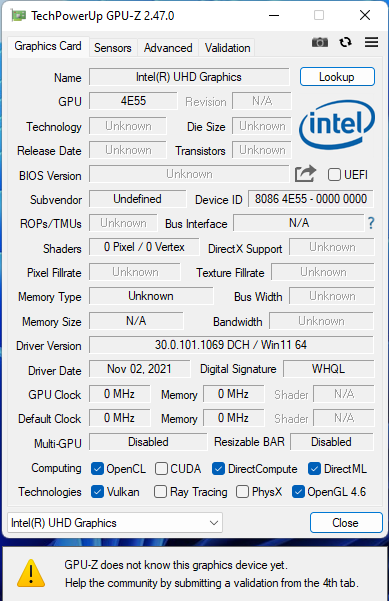
Task: Uncheck the Vulkan checkbox
Action: [x=97, y=492]
